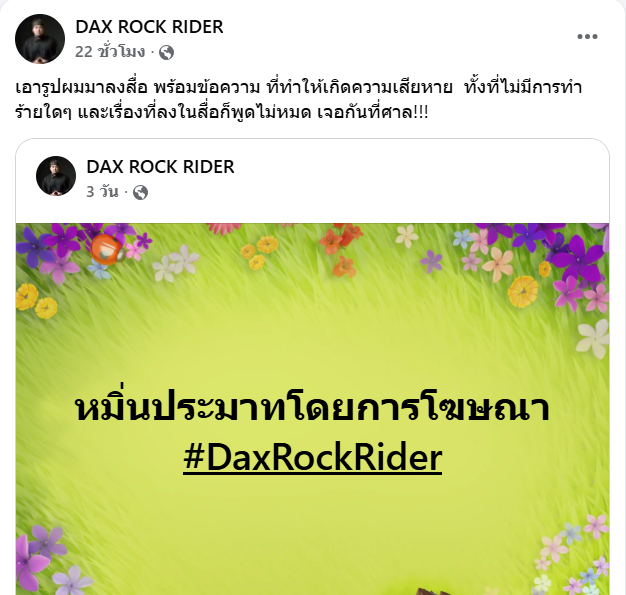Image resolution: width=626 pixels, height=595 pixels.
Task: Open the DAX ROCK RIDER name in shared post
Action: pos(160,167)
